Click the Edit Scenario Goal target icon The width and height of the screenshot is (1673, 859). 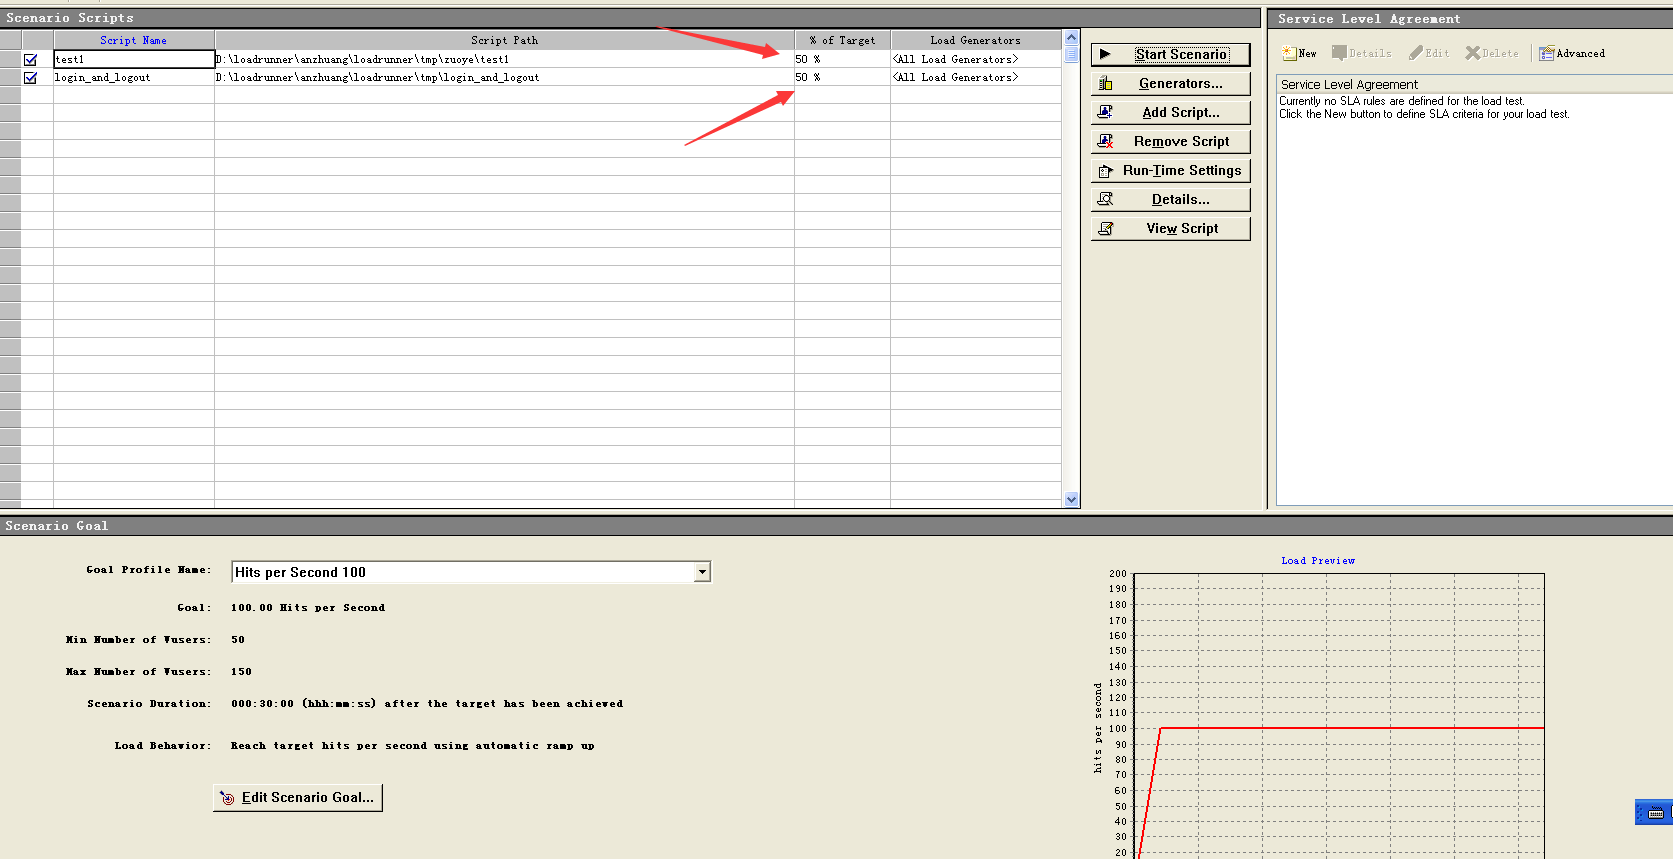227,798
